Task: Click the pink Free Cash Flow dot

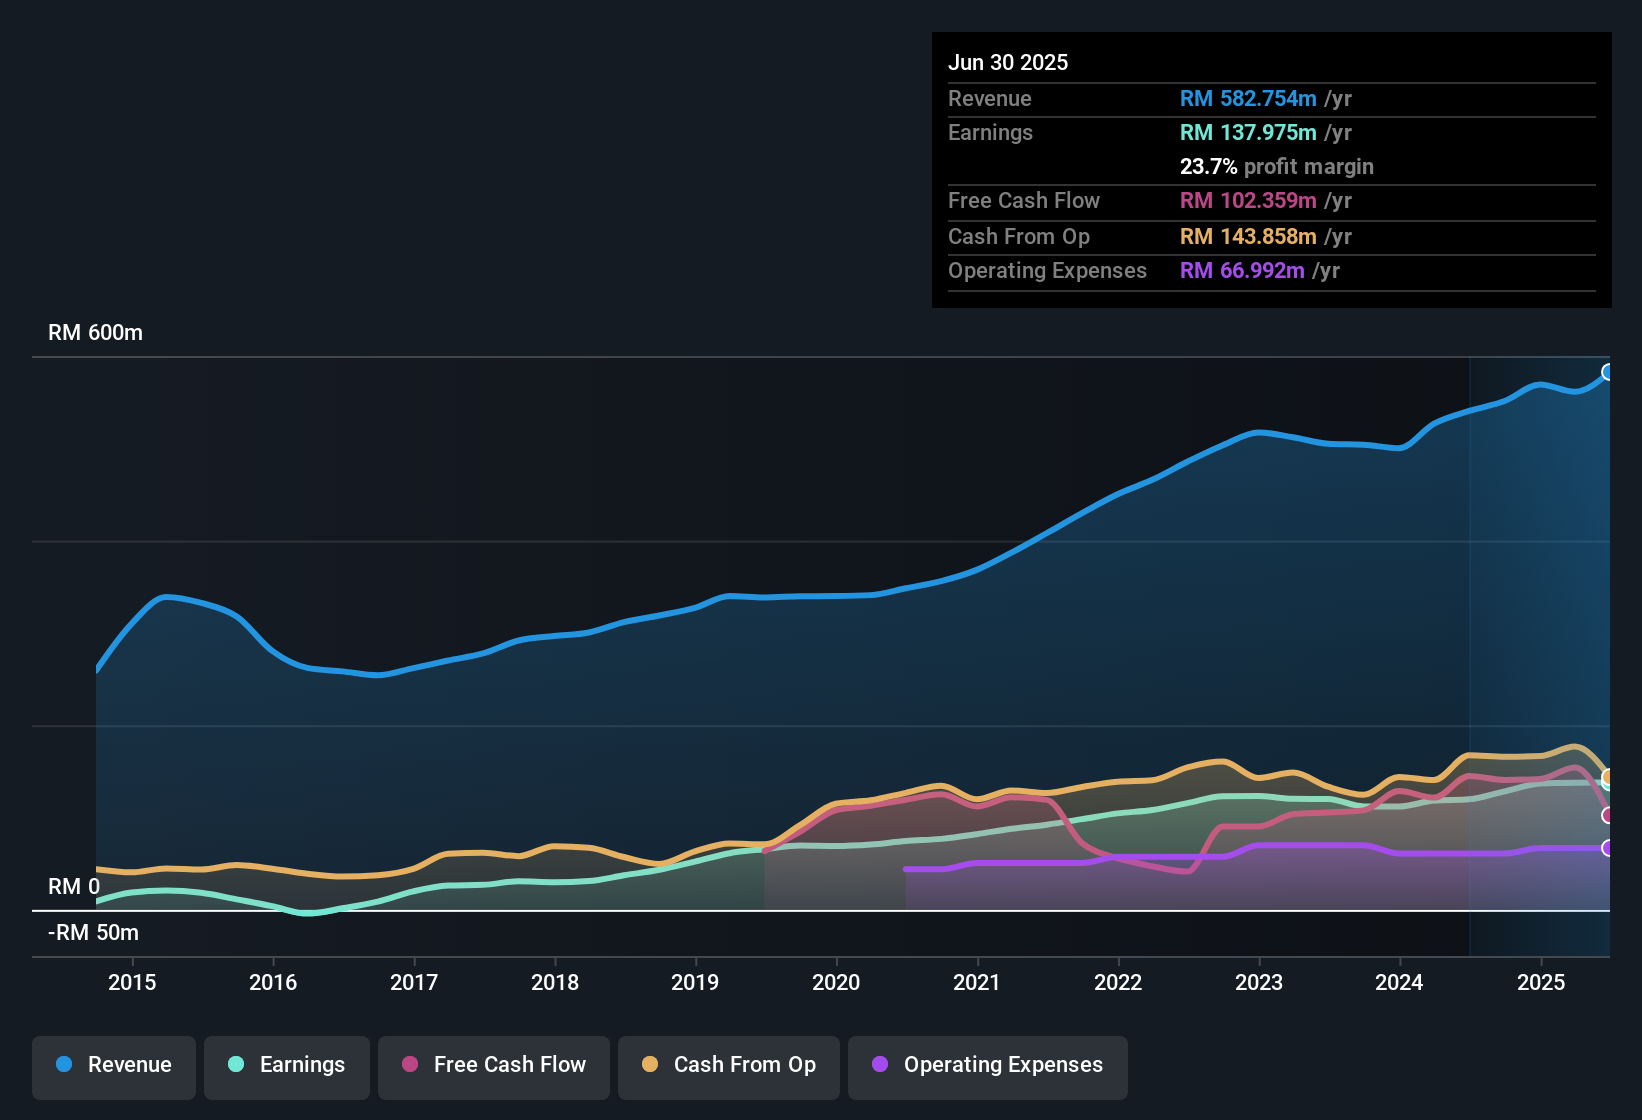Action: (x=410, y=1064)
